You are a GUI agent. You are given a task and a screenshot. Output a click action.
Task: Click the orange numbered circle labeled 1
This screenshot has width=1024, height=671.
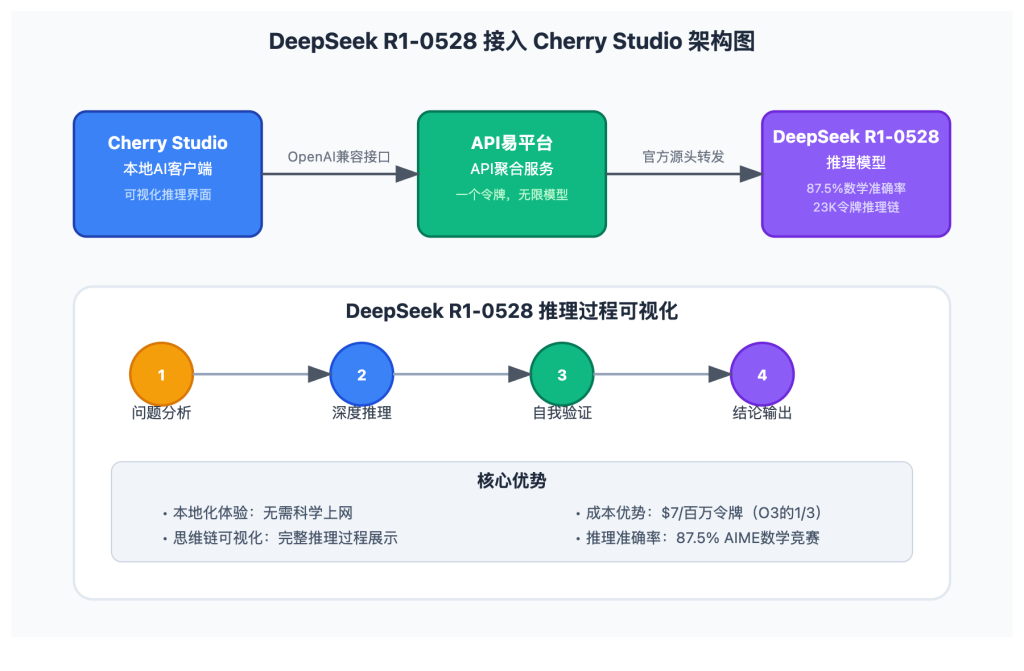(x=160, y=375)
